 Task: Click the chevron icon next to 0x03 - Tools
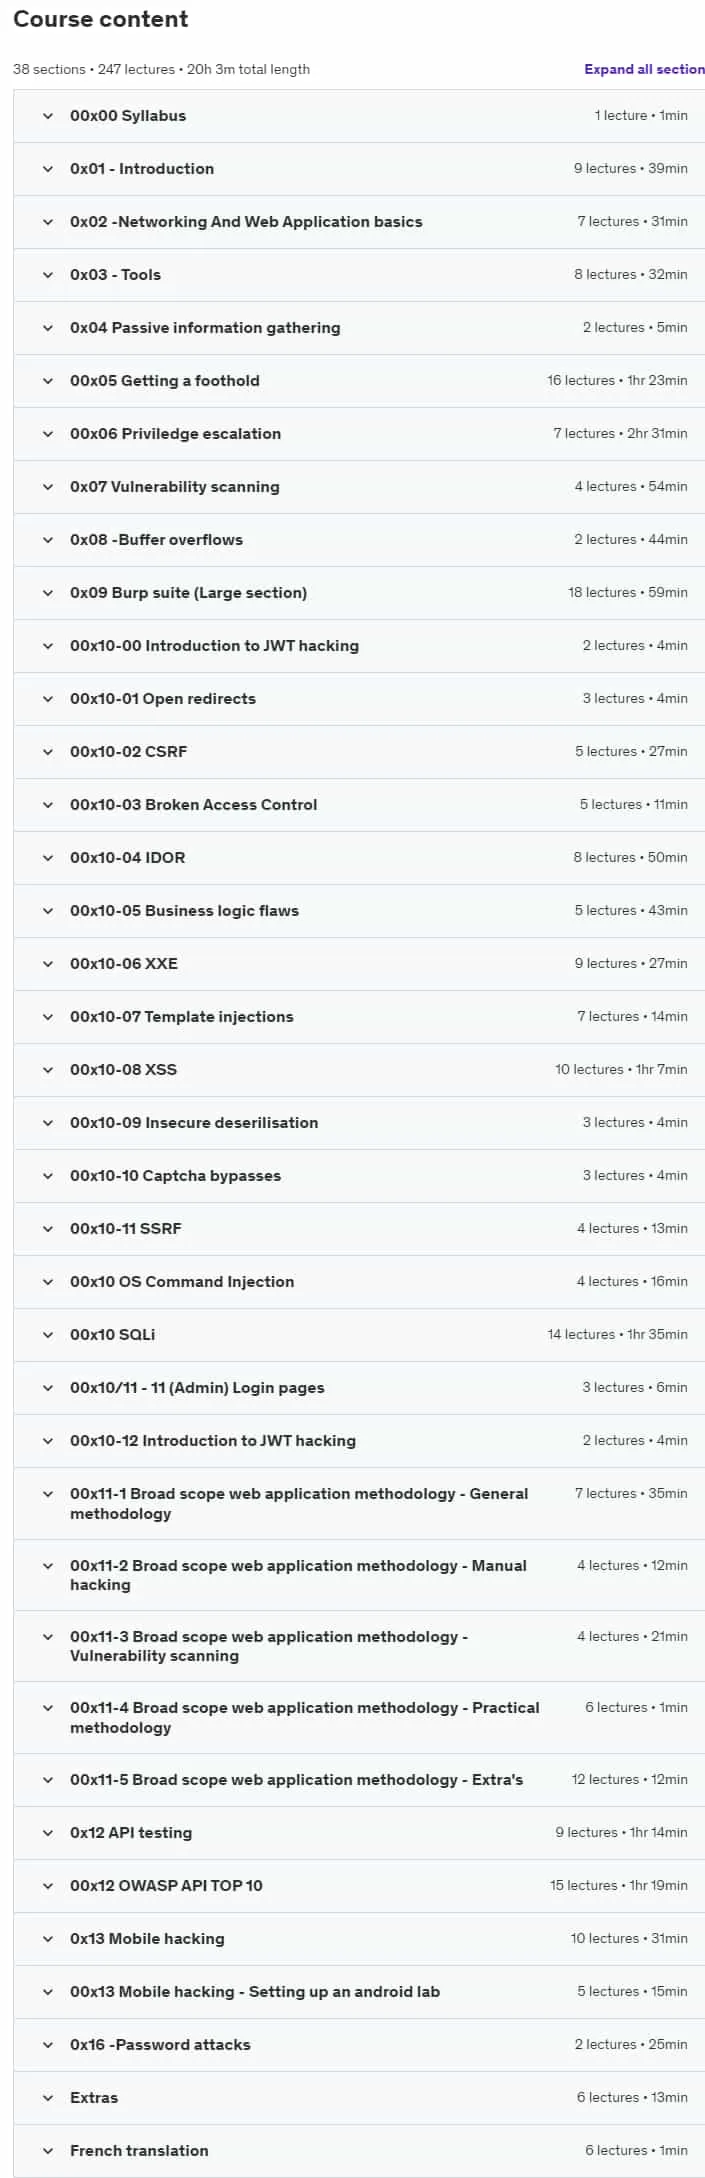pos(47,275)
